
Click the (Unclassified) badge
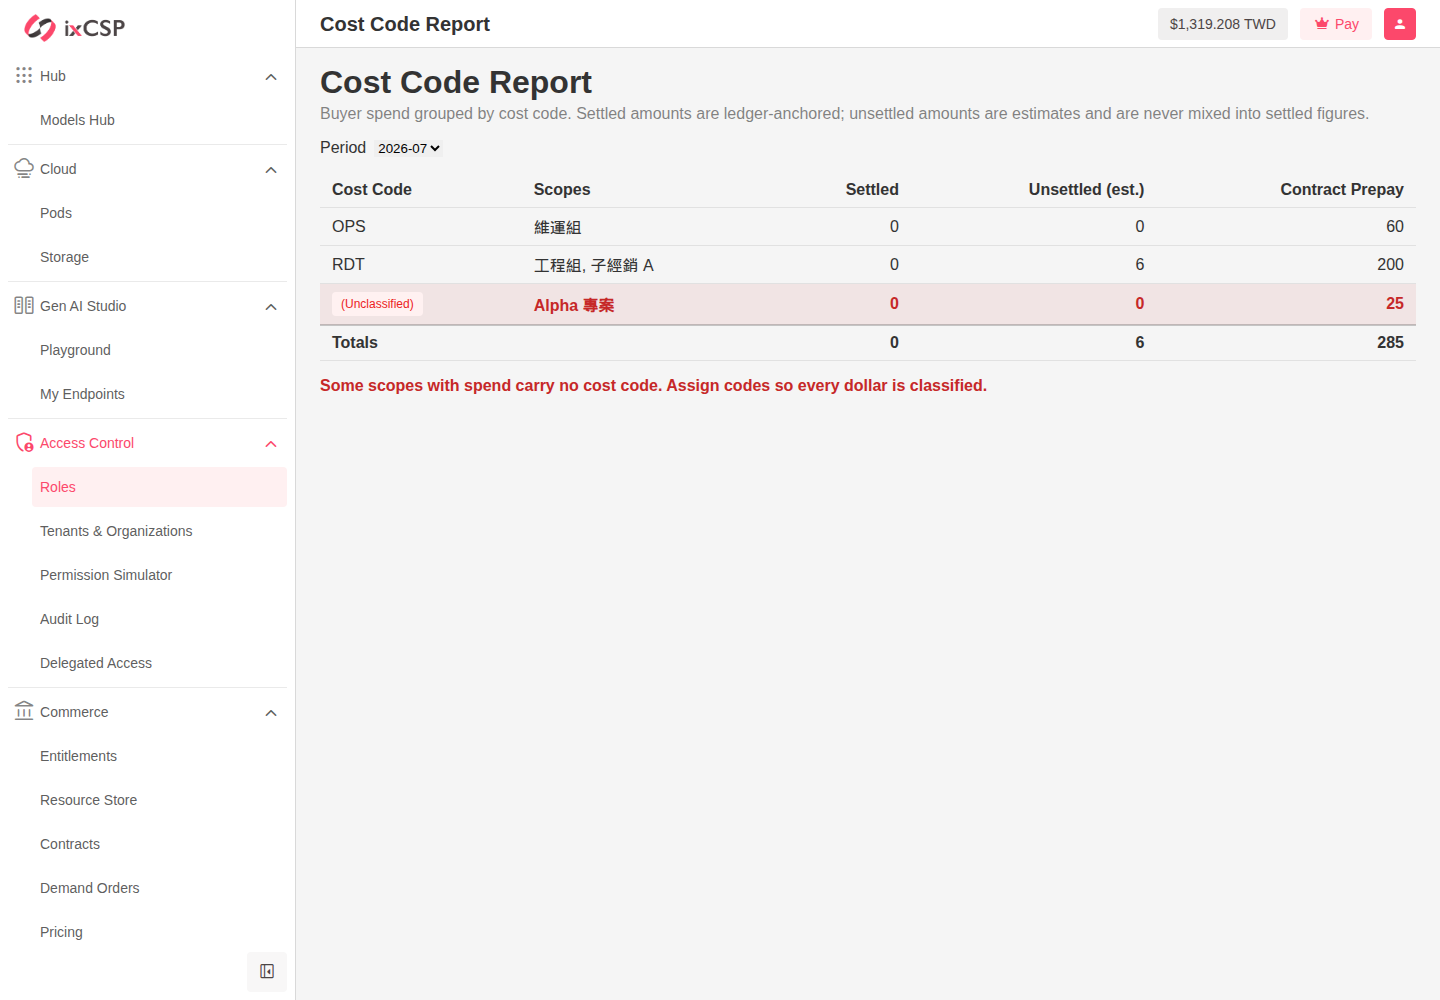(377, 304)
